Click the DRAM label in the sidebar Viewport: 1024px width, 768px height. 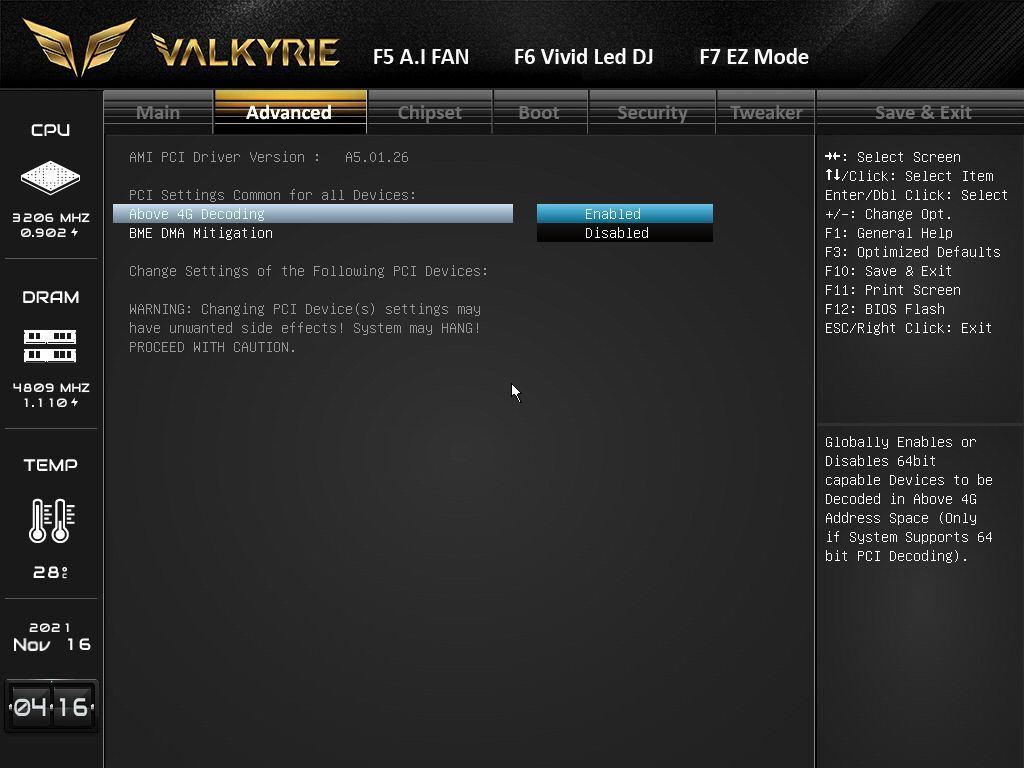(x=50, y=297)
